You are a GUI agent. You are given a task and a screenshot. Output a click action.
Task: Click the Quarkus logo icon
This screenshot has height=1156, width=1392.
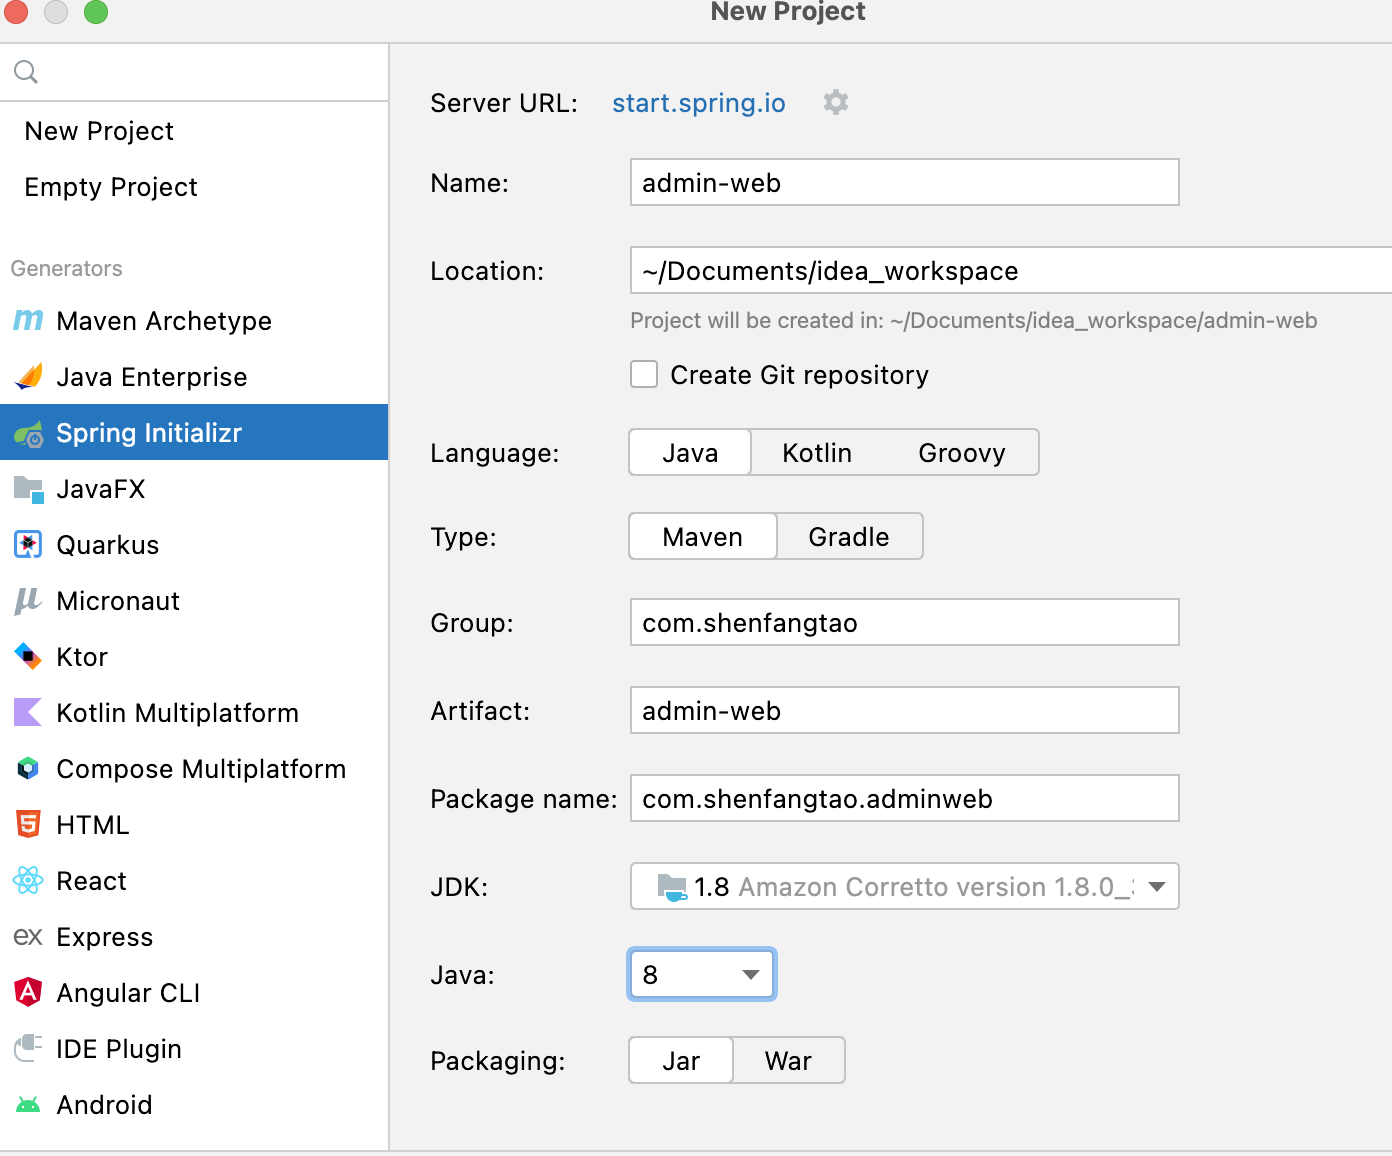[x=28, y=545]
